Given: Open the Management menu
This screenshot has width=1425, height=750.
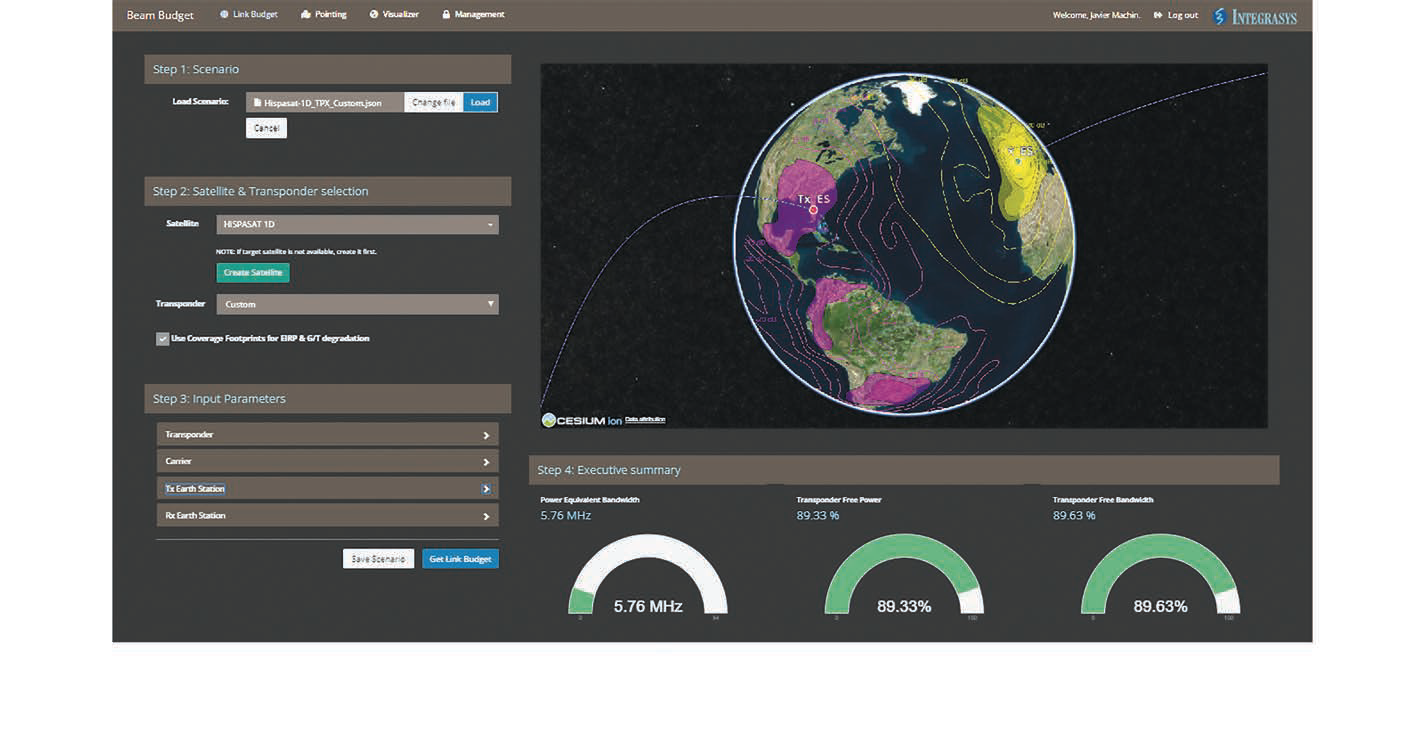Looking at the screenshot, I should click(473, 15).
